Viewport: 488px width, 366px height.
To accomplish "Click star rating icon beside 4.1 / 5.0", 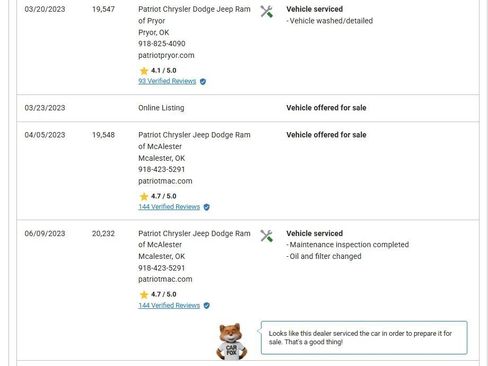I will 144,71.
